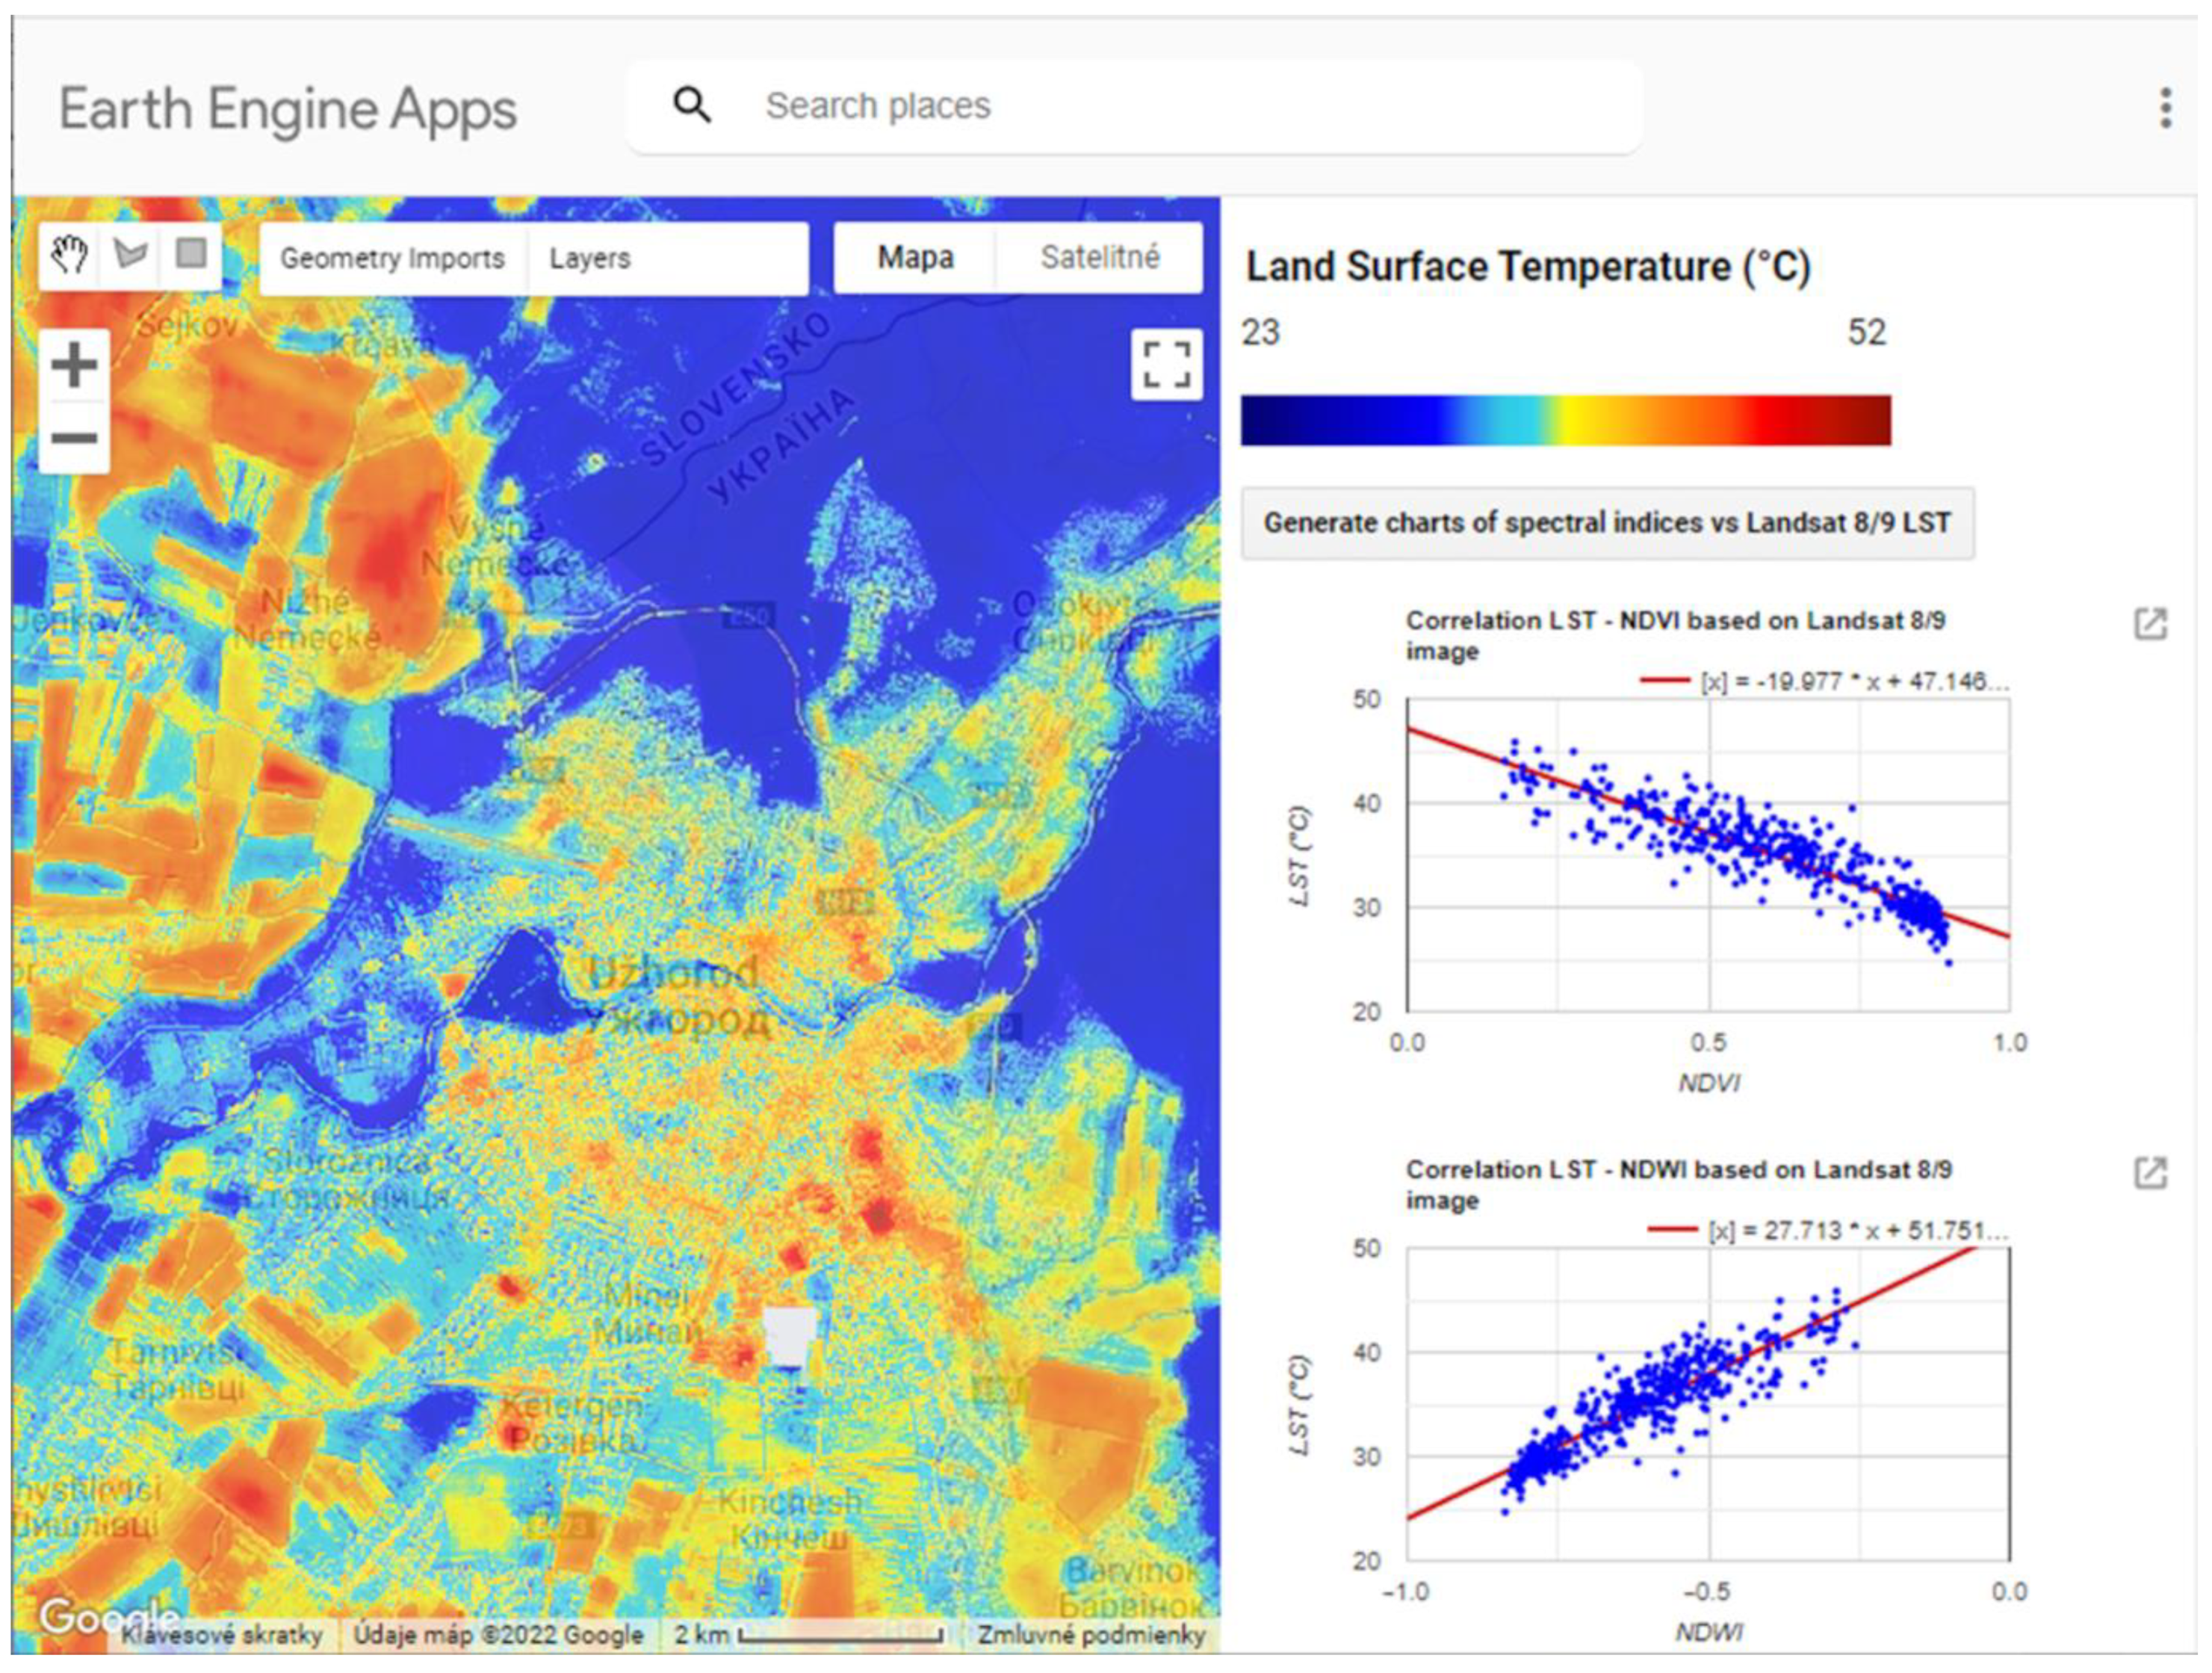Select the hand pan tool
This screenshot has height=1673, width=2212.
69,255
